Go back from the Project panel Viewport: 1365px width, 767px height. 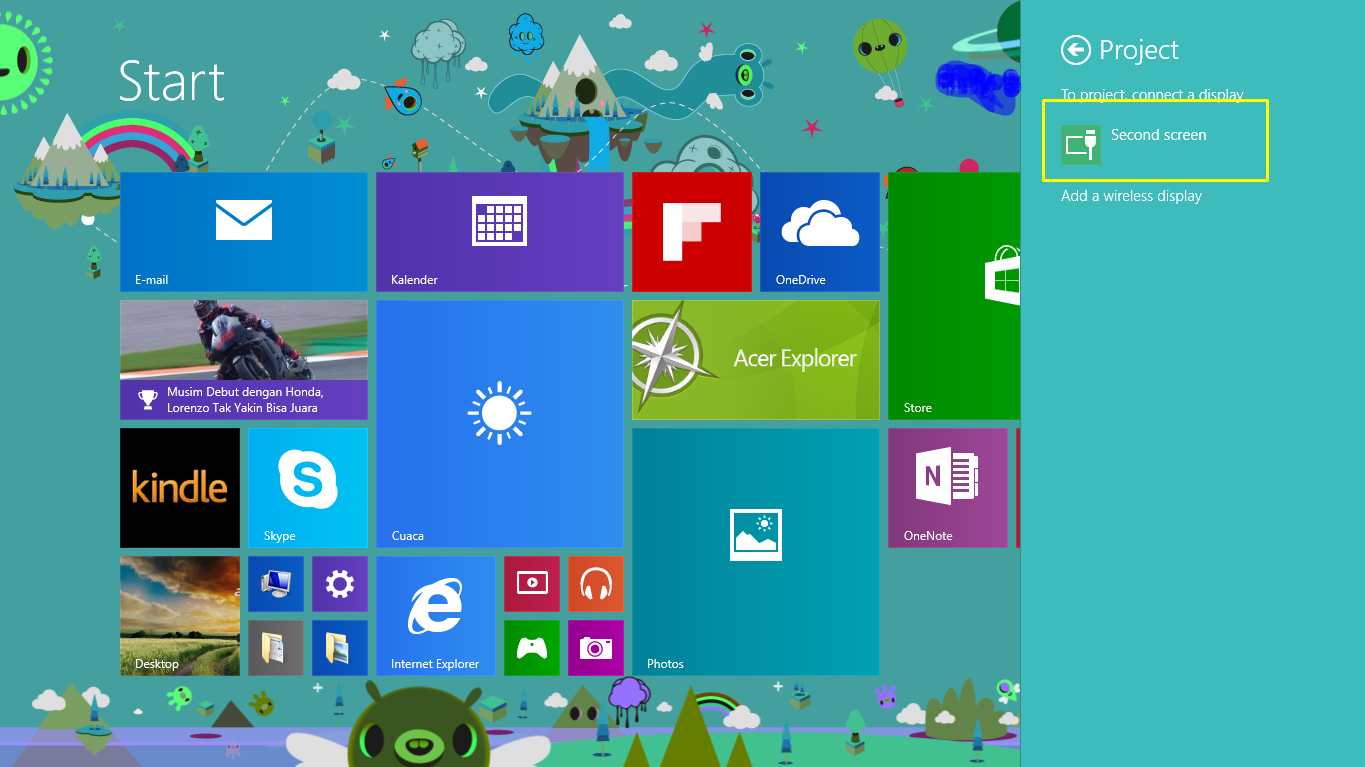pyautogui.click(x=1076, y=50)
